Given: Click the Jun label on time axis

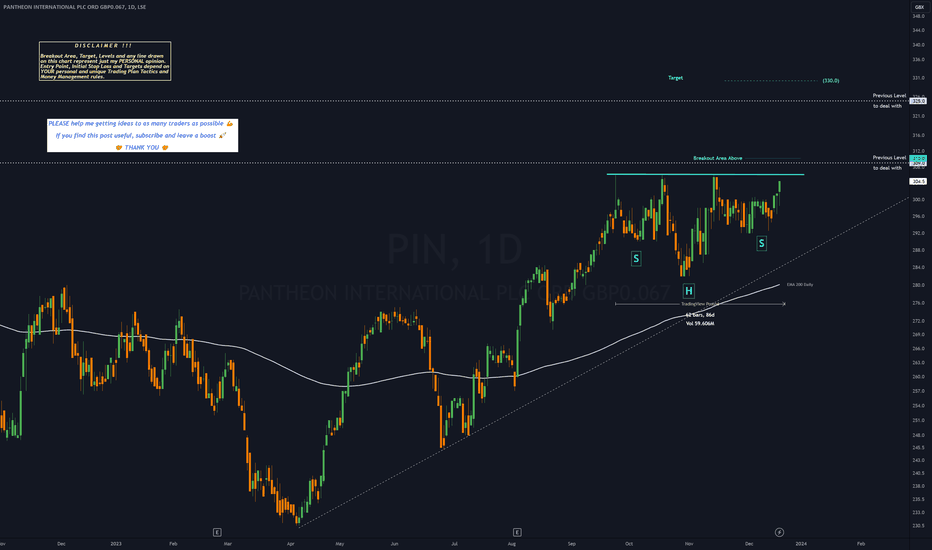Looking at the screenshot, I should pos(394,543).
